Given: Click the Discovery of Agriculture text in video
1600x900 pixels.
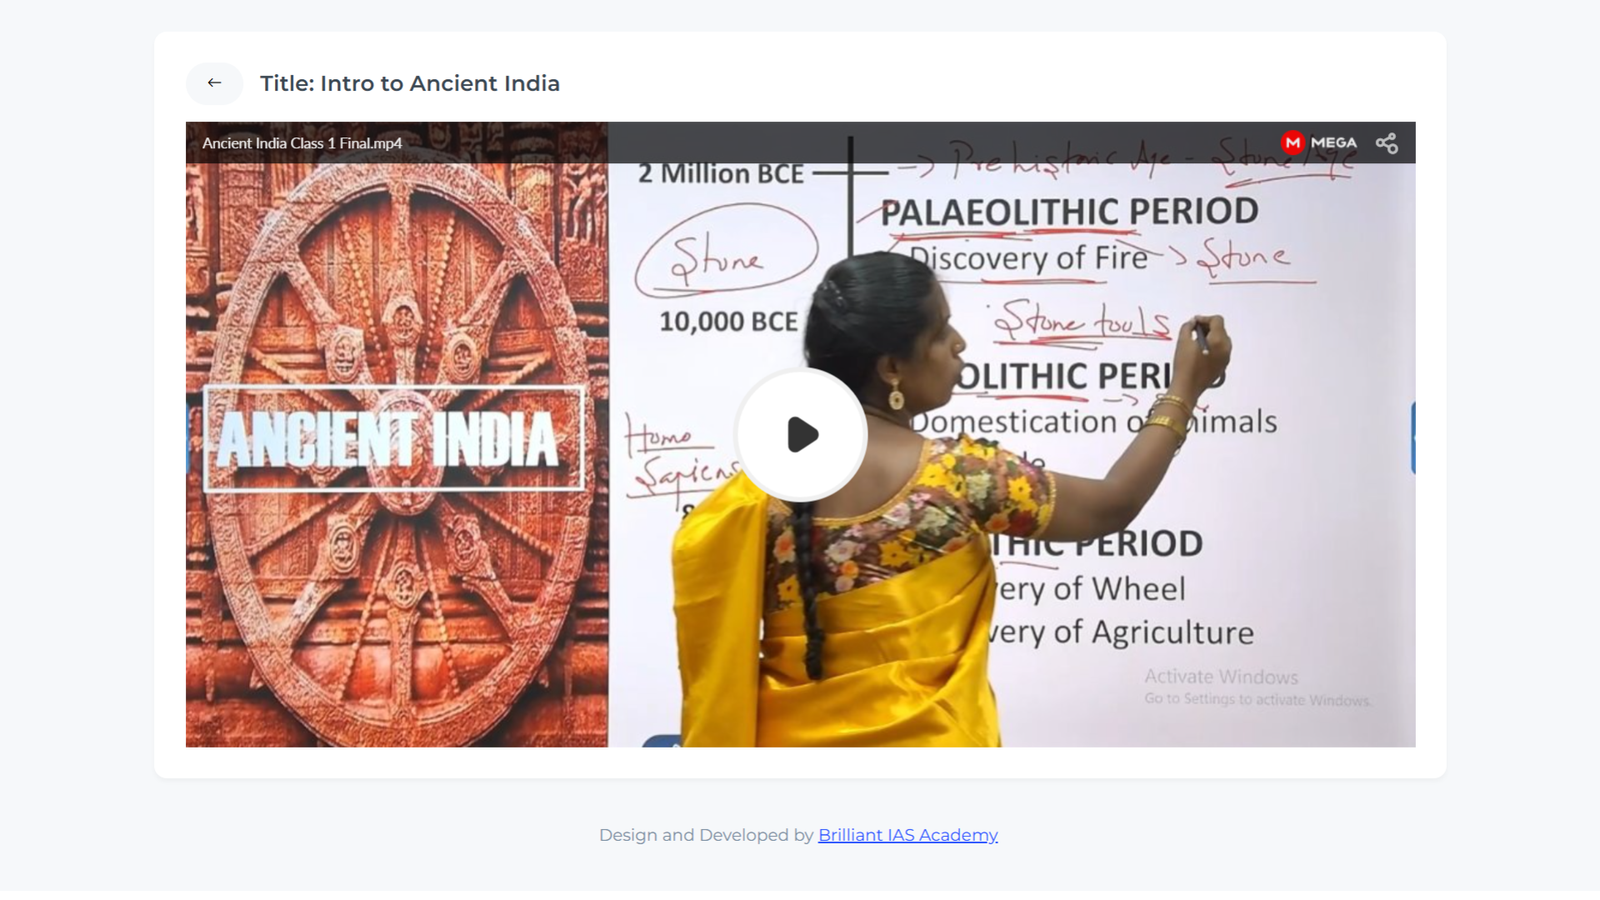Looking at the screenshot, I should pos(1124,632).
